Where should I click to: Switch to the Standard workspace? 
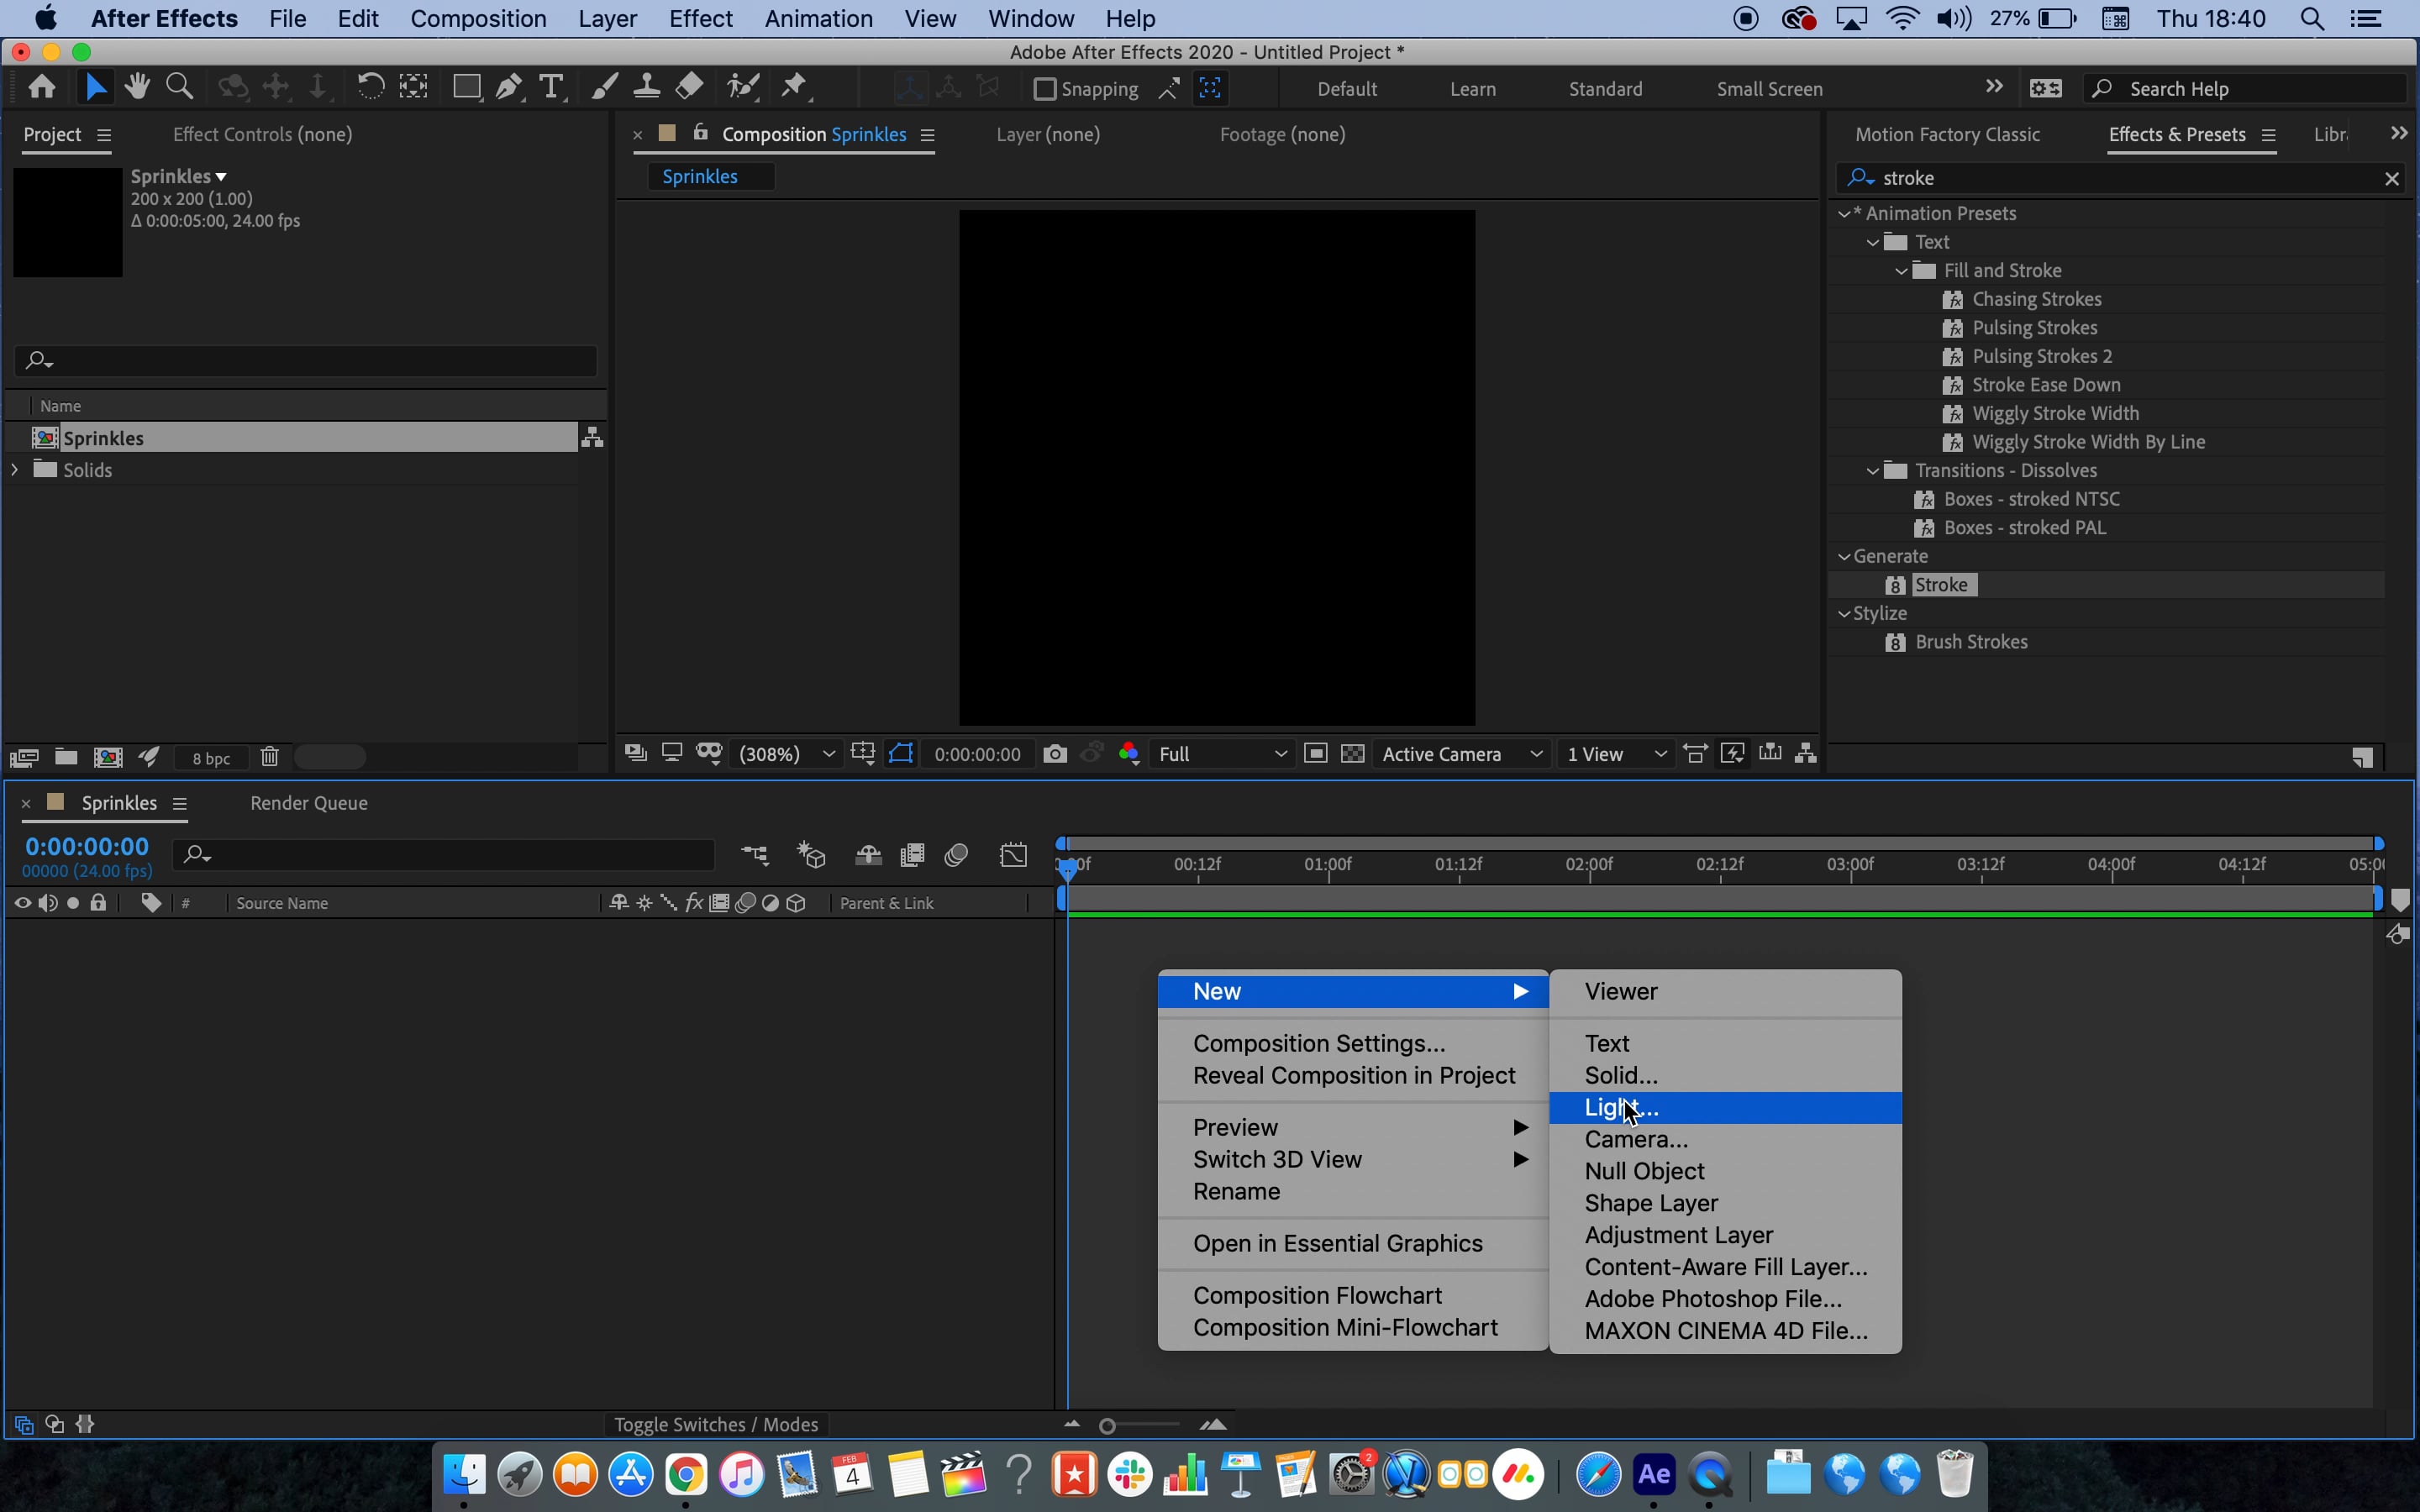1605,89
